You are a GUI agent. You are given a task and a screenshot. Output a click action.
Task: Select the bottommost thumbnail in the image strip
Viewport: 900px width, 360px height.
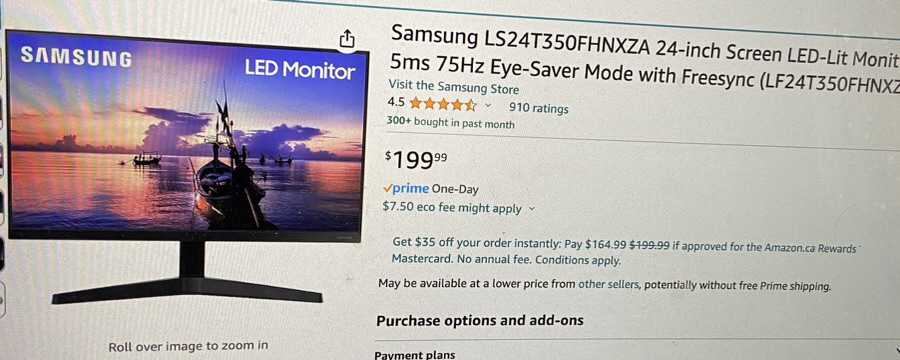[2, 299]
